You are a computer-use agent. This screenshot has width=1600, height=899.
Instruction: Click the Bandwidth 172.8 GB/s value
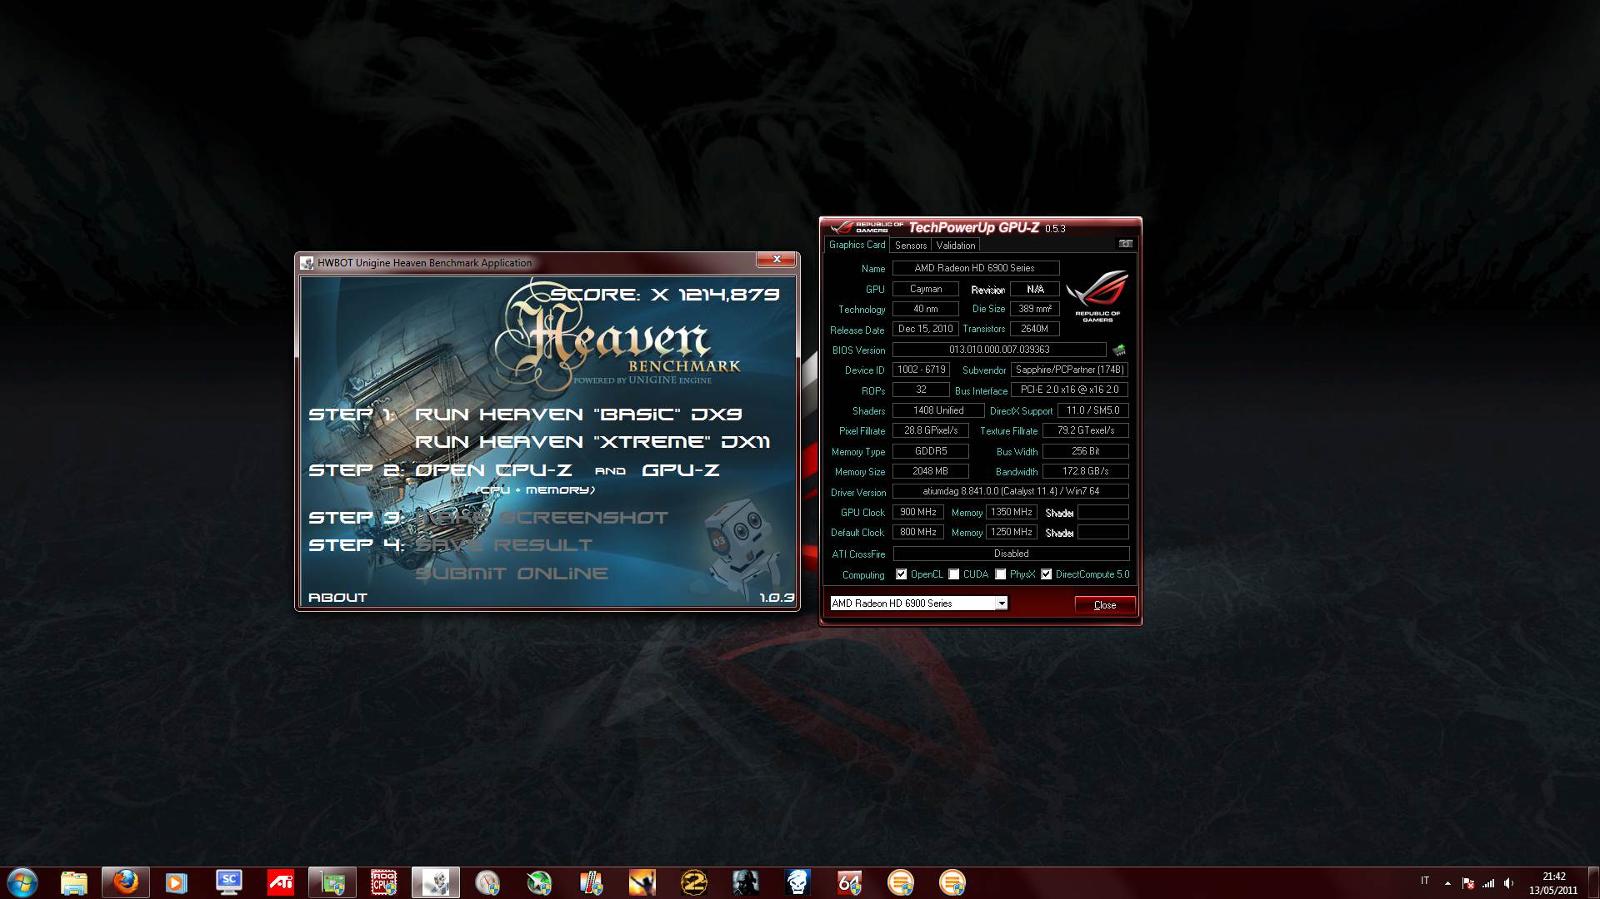click(x=1085, y=471)
